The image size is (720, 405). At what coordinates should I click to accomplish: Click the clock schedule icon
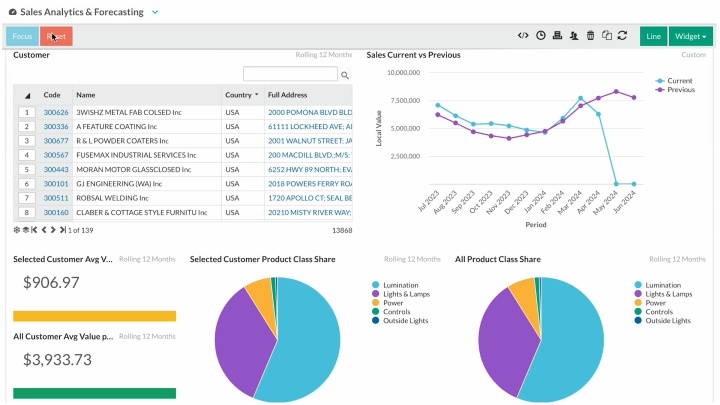tap(540, 35)
